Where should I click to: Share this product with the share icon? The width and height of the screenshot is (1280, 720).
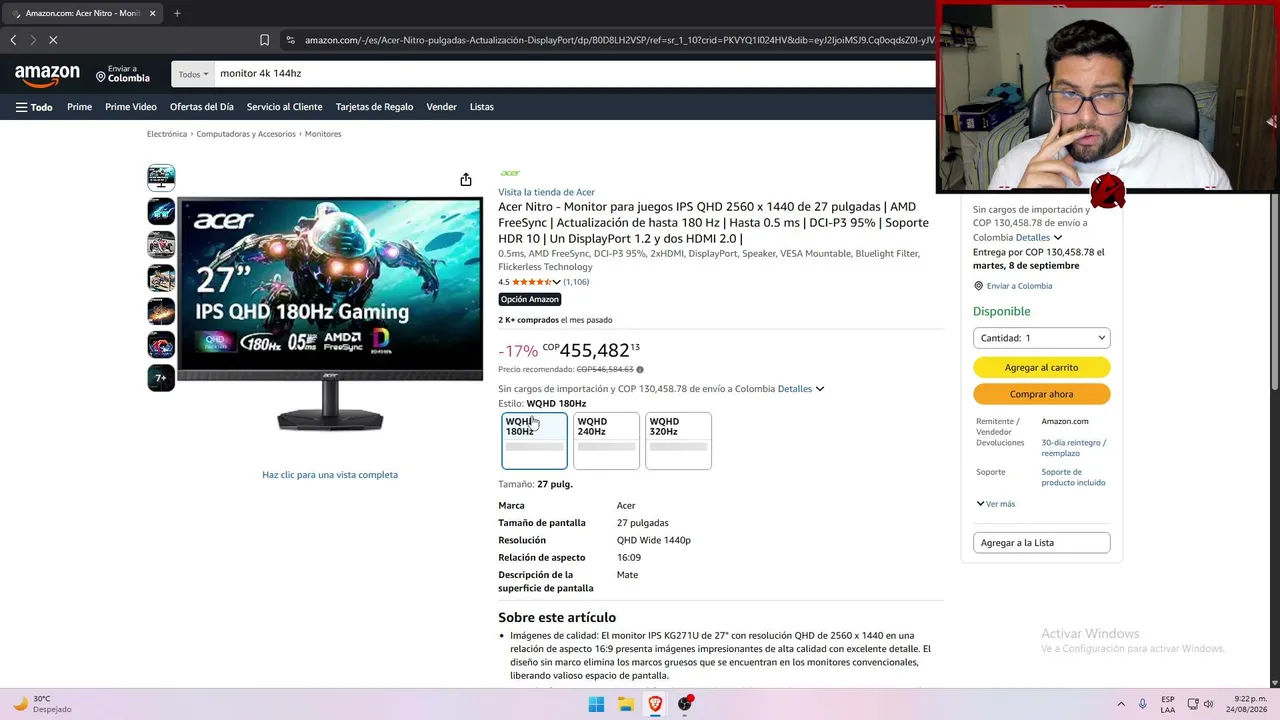(x=466, y=180)
